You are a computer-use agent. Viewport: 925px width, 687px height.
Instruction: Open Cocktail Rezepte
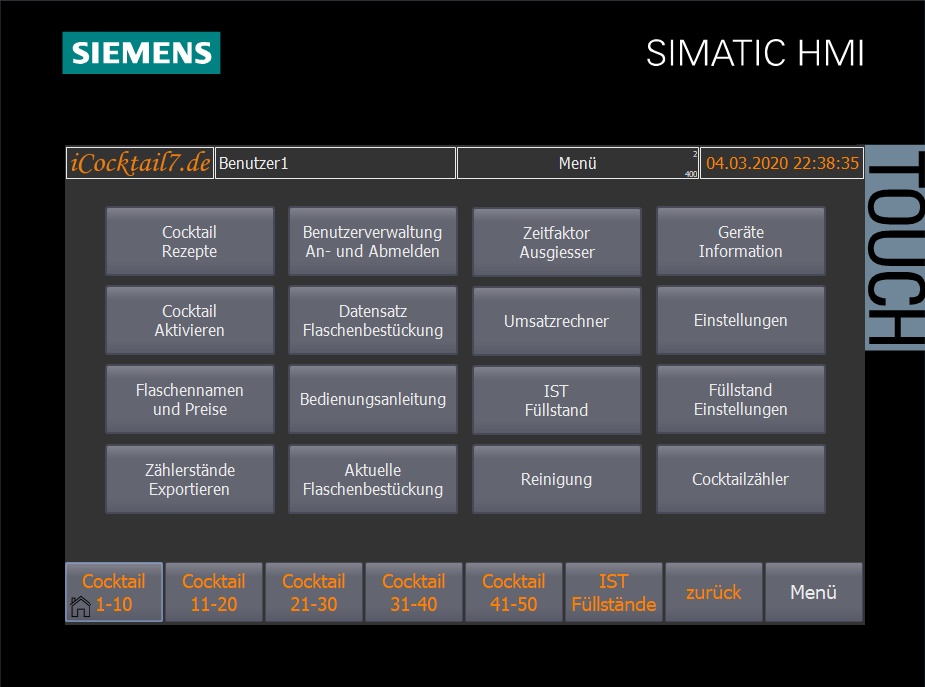tap(189, 241)
